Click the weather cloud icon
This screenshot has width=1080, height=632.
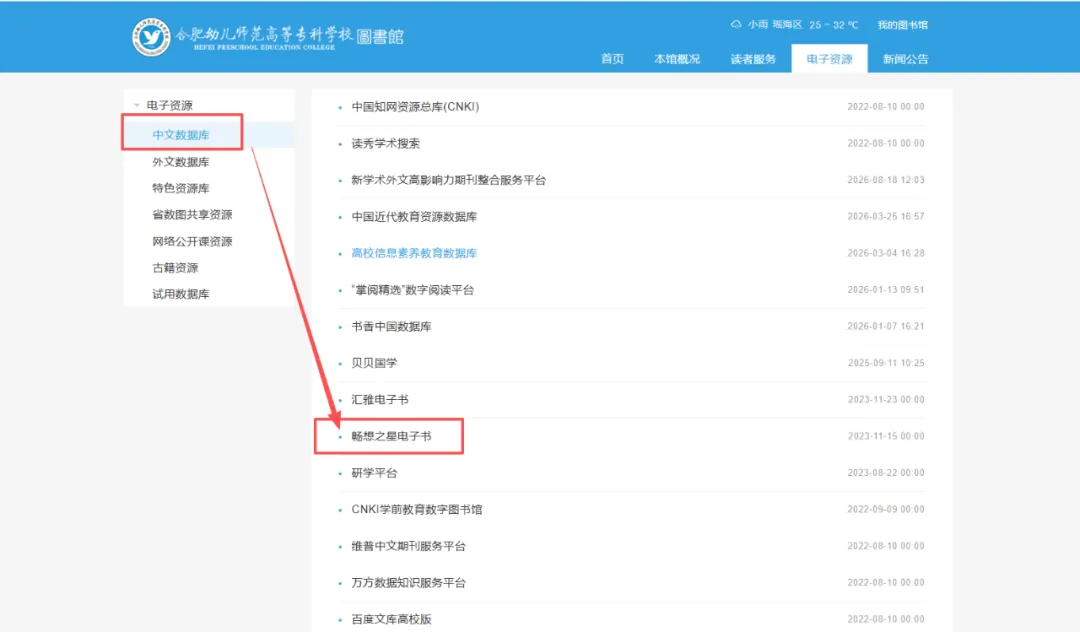736,24
